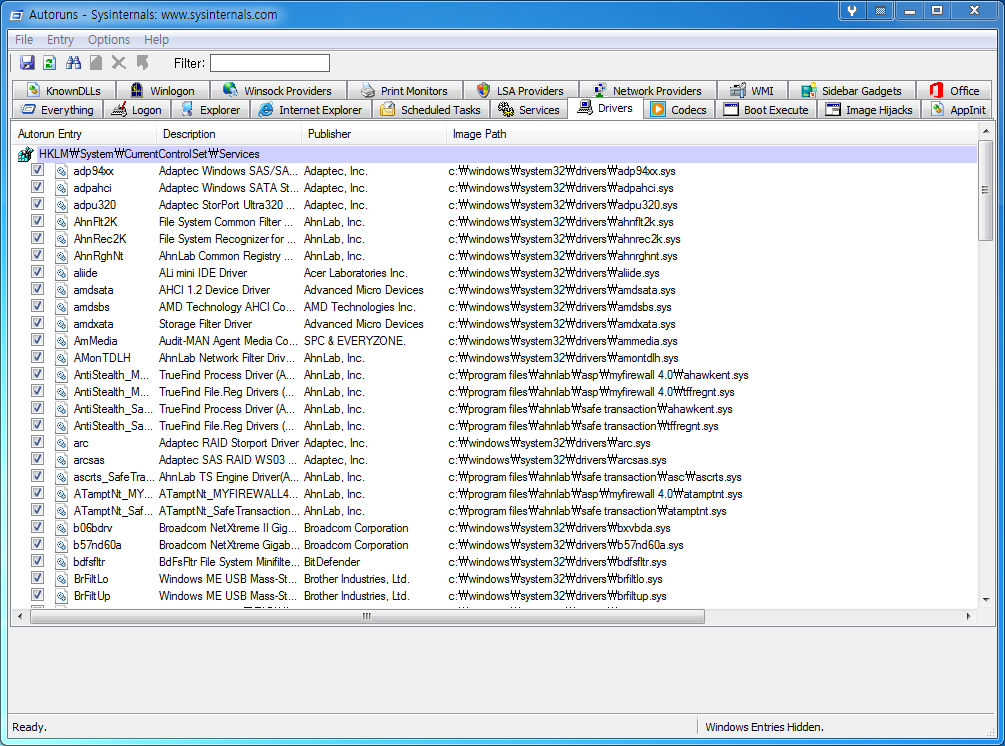Click the amdxata driver file icon
This screenshot has width=1005, height=746.
point(62,324)
